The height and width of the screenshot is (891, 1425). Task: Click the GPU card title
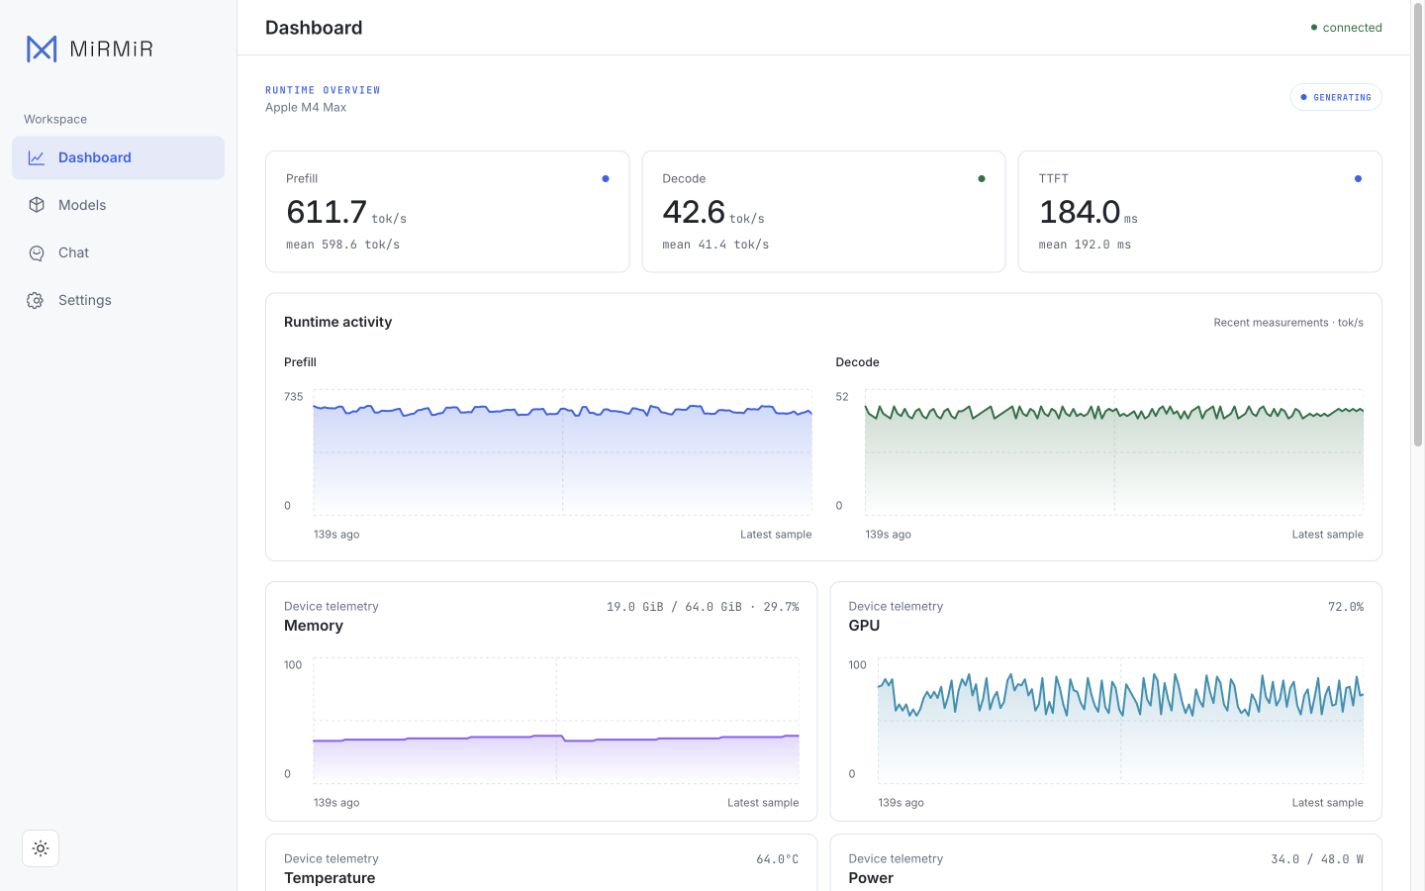(864, 626)
